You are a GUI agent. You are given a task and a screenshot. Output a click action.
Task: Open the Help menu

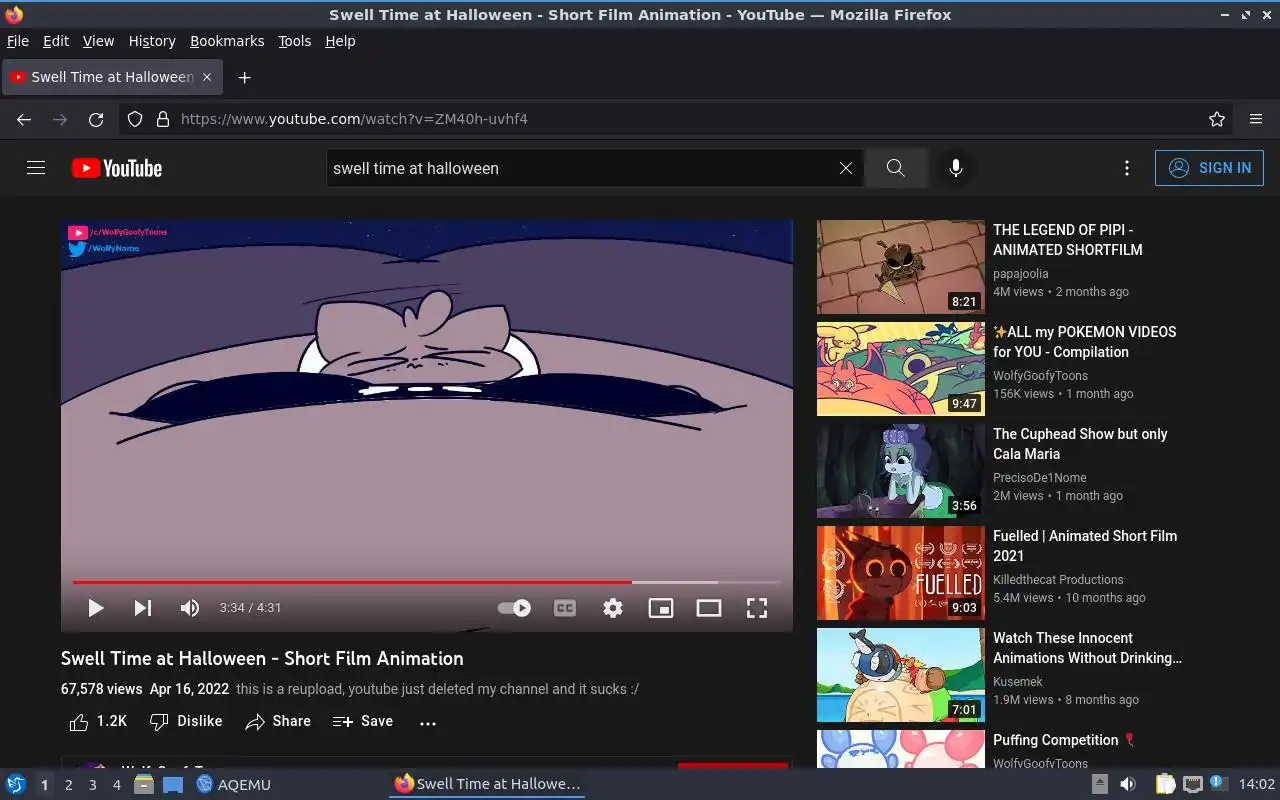click(340, 41)
